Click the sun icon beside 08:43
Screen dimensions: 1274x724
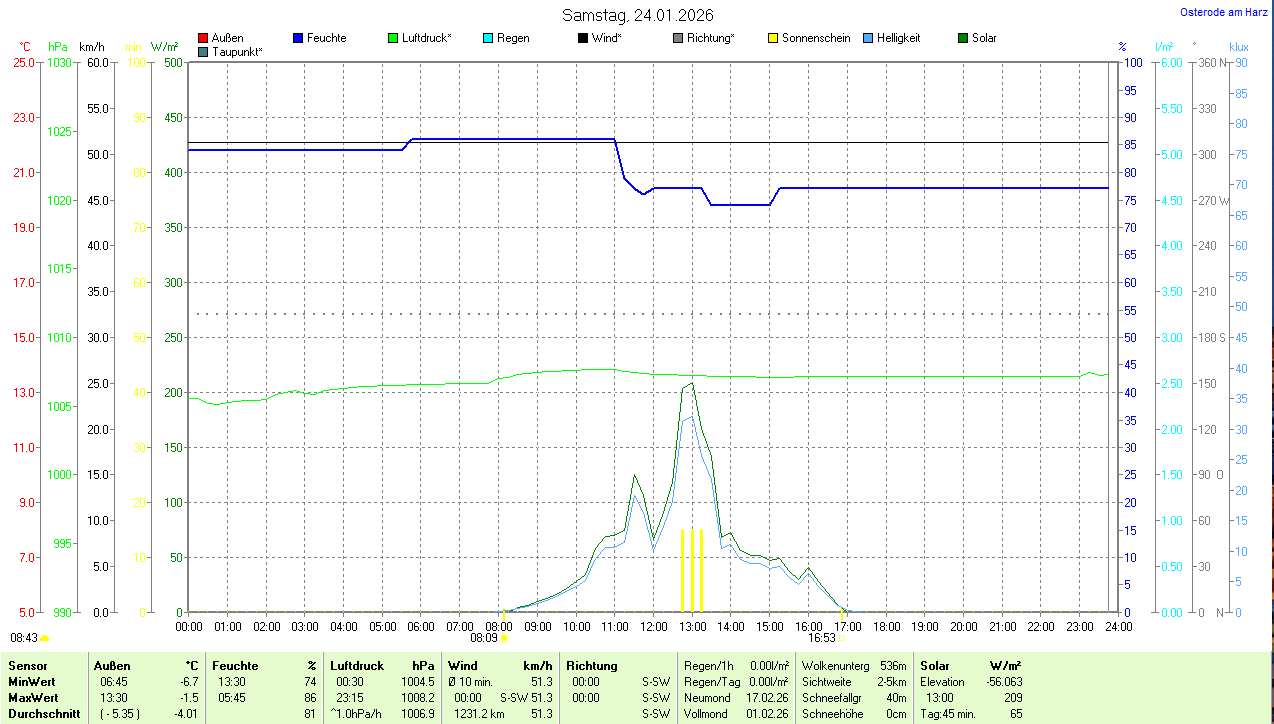click(x=44, y=637)
